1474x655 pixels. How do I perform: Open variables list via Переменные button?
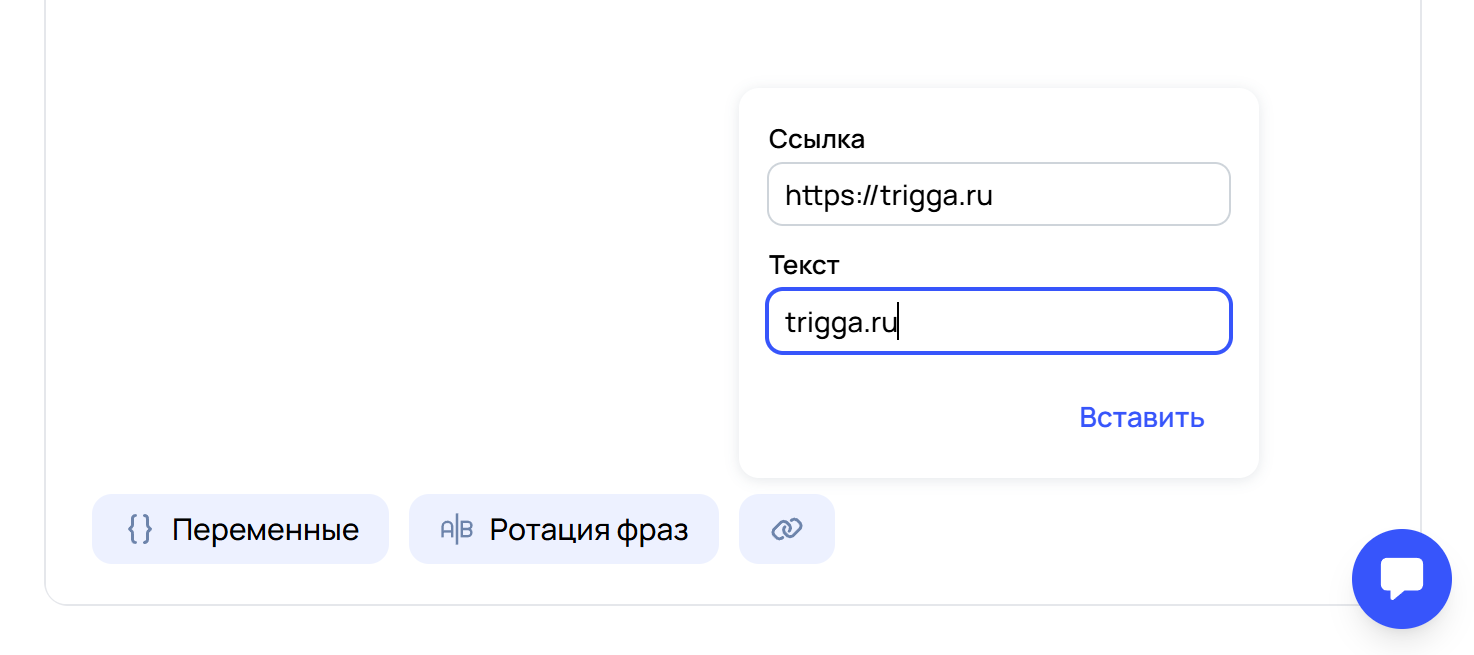tap(240, 529)
